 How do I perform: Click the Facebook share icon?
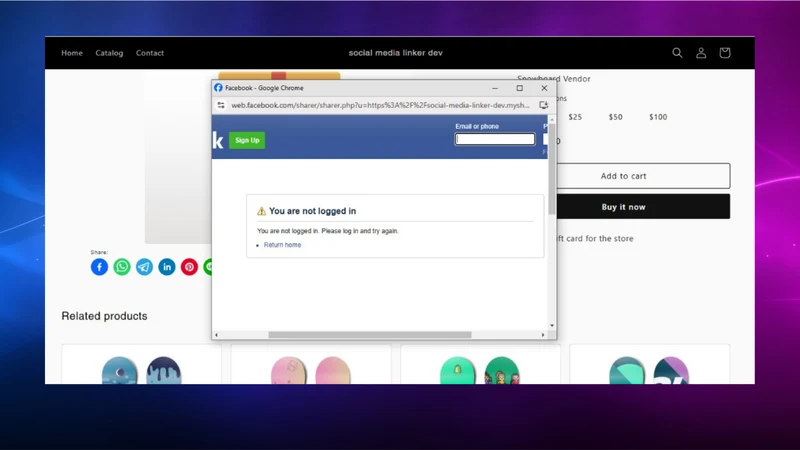tap(99, 267)
